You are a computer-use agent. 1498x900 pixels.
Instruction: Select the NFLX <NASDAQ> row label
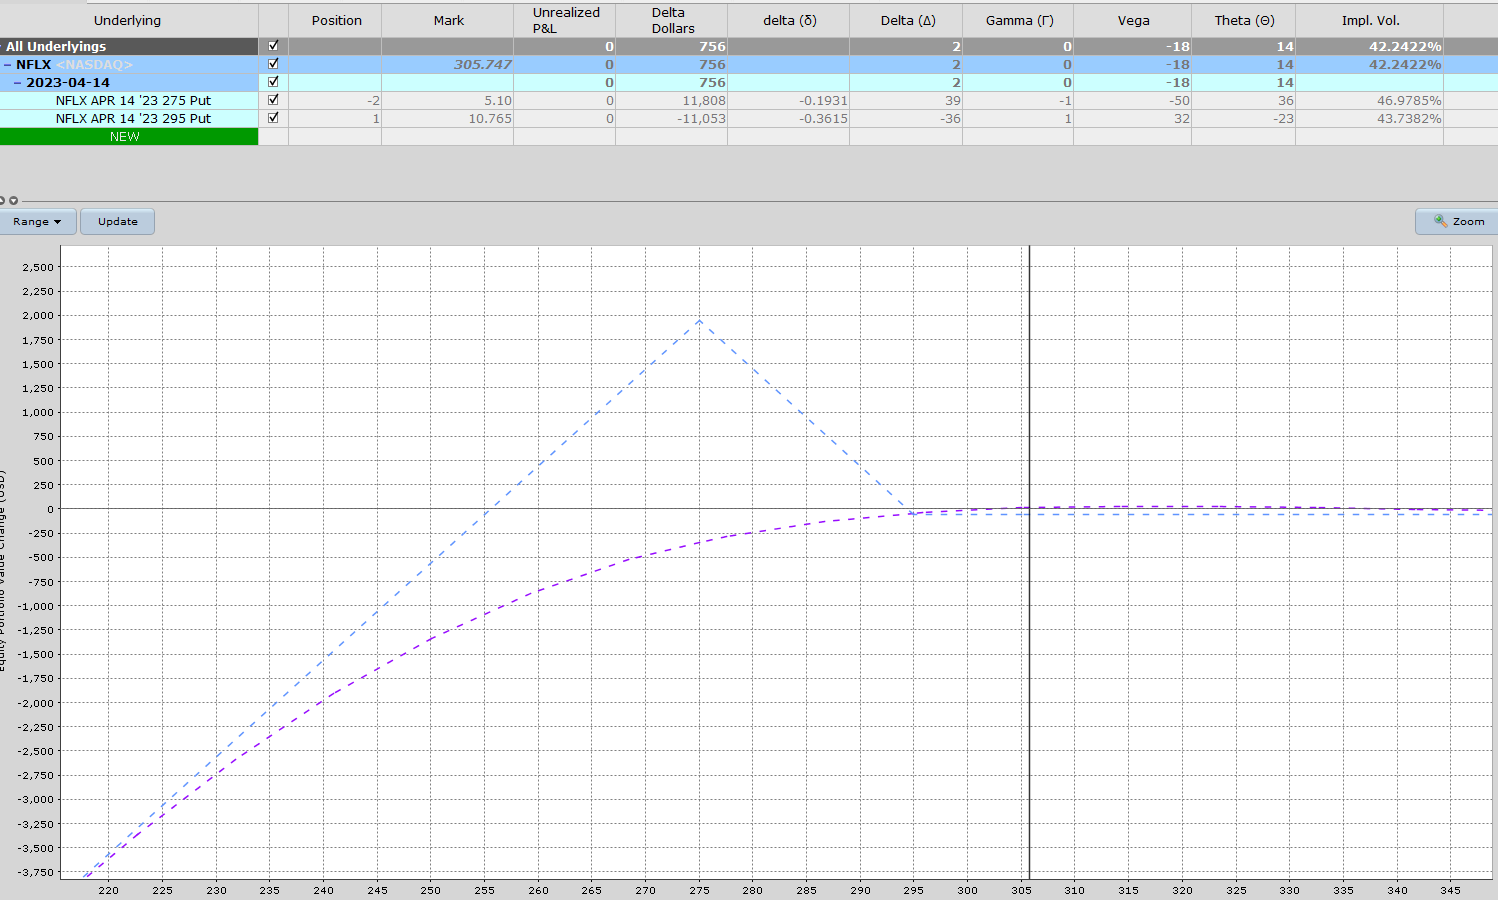(74, 64)
